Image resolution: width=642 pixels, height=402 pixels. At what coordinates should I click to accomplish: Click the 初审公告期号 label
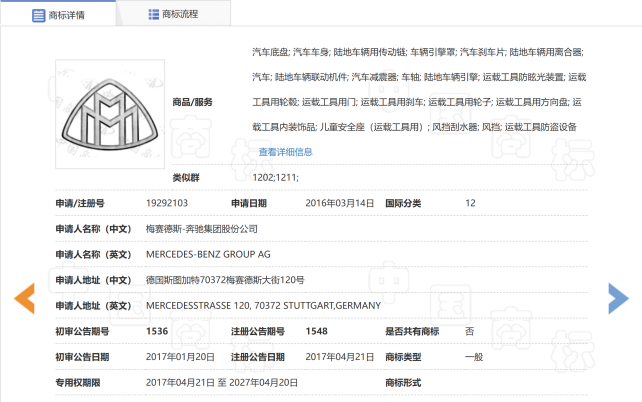82,331
